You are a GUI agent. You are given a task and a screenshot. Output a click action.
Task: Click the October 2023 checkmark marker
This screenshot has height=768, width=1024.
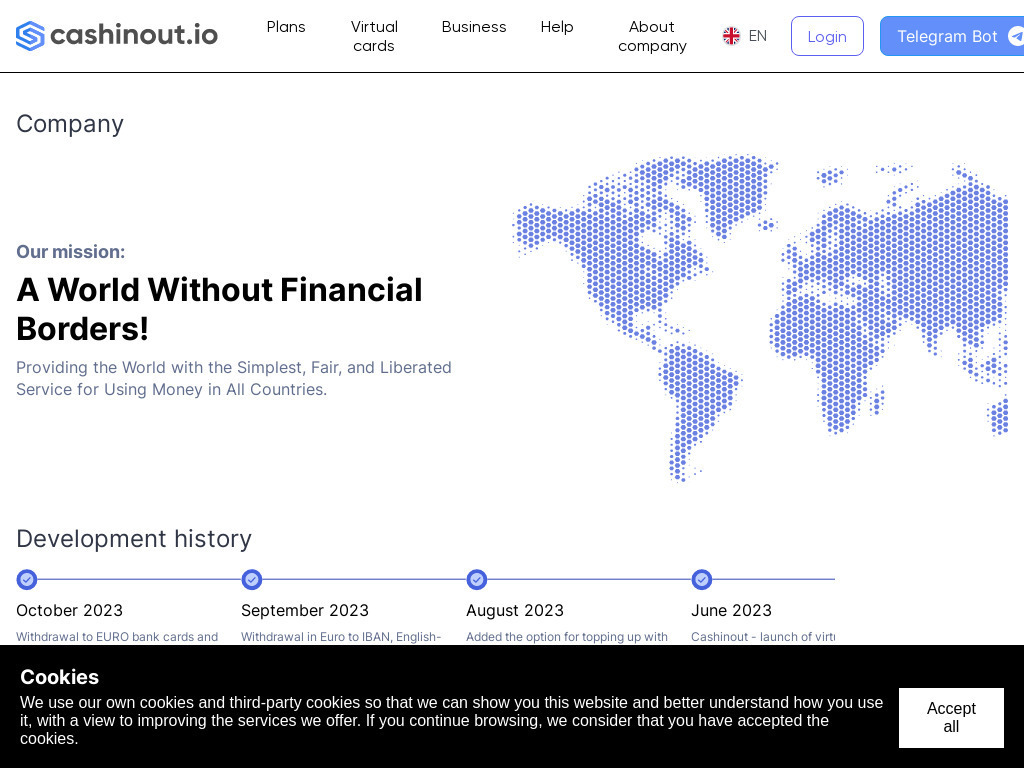[27, 580]
